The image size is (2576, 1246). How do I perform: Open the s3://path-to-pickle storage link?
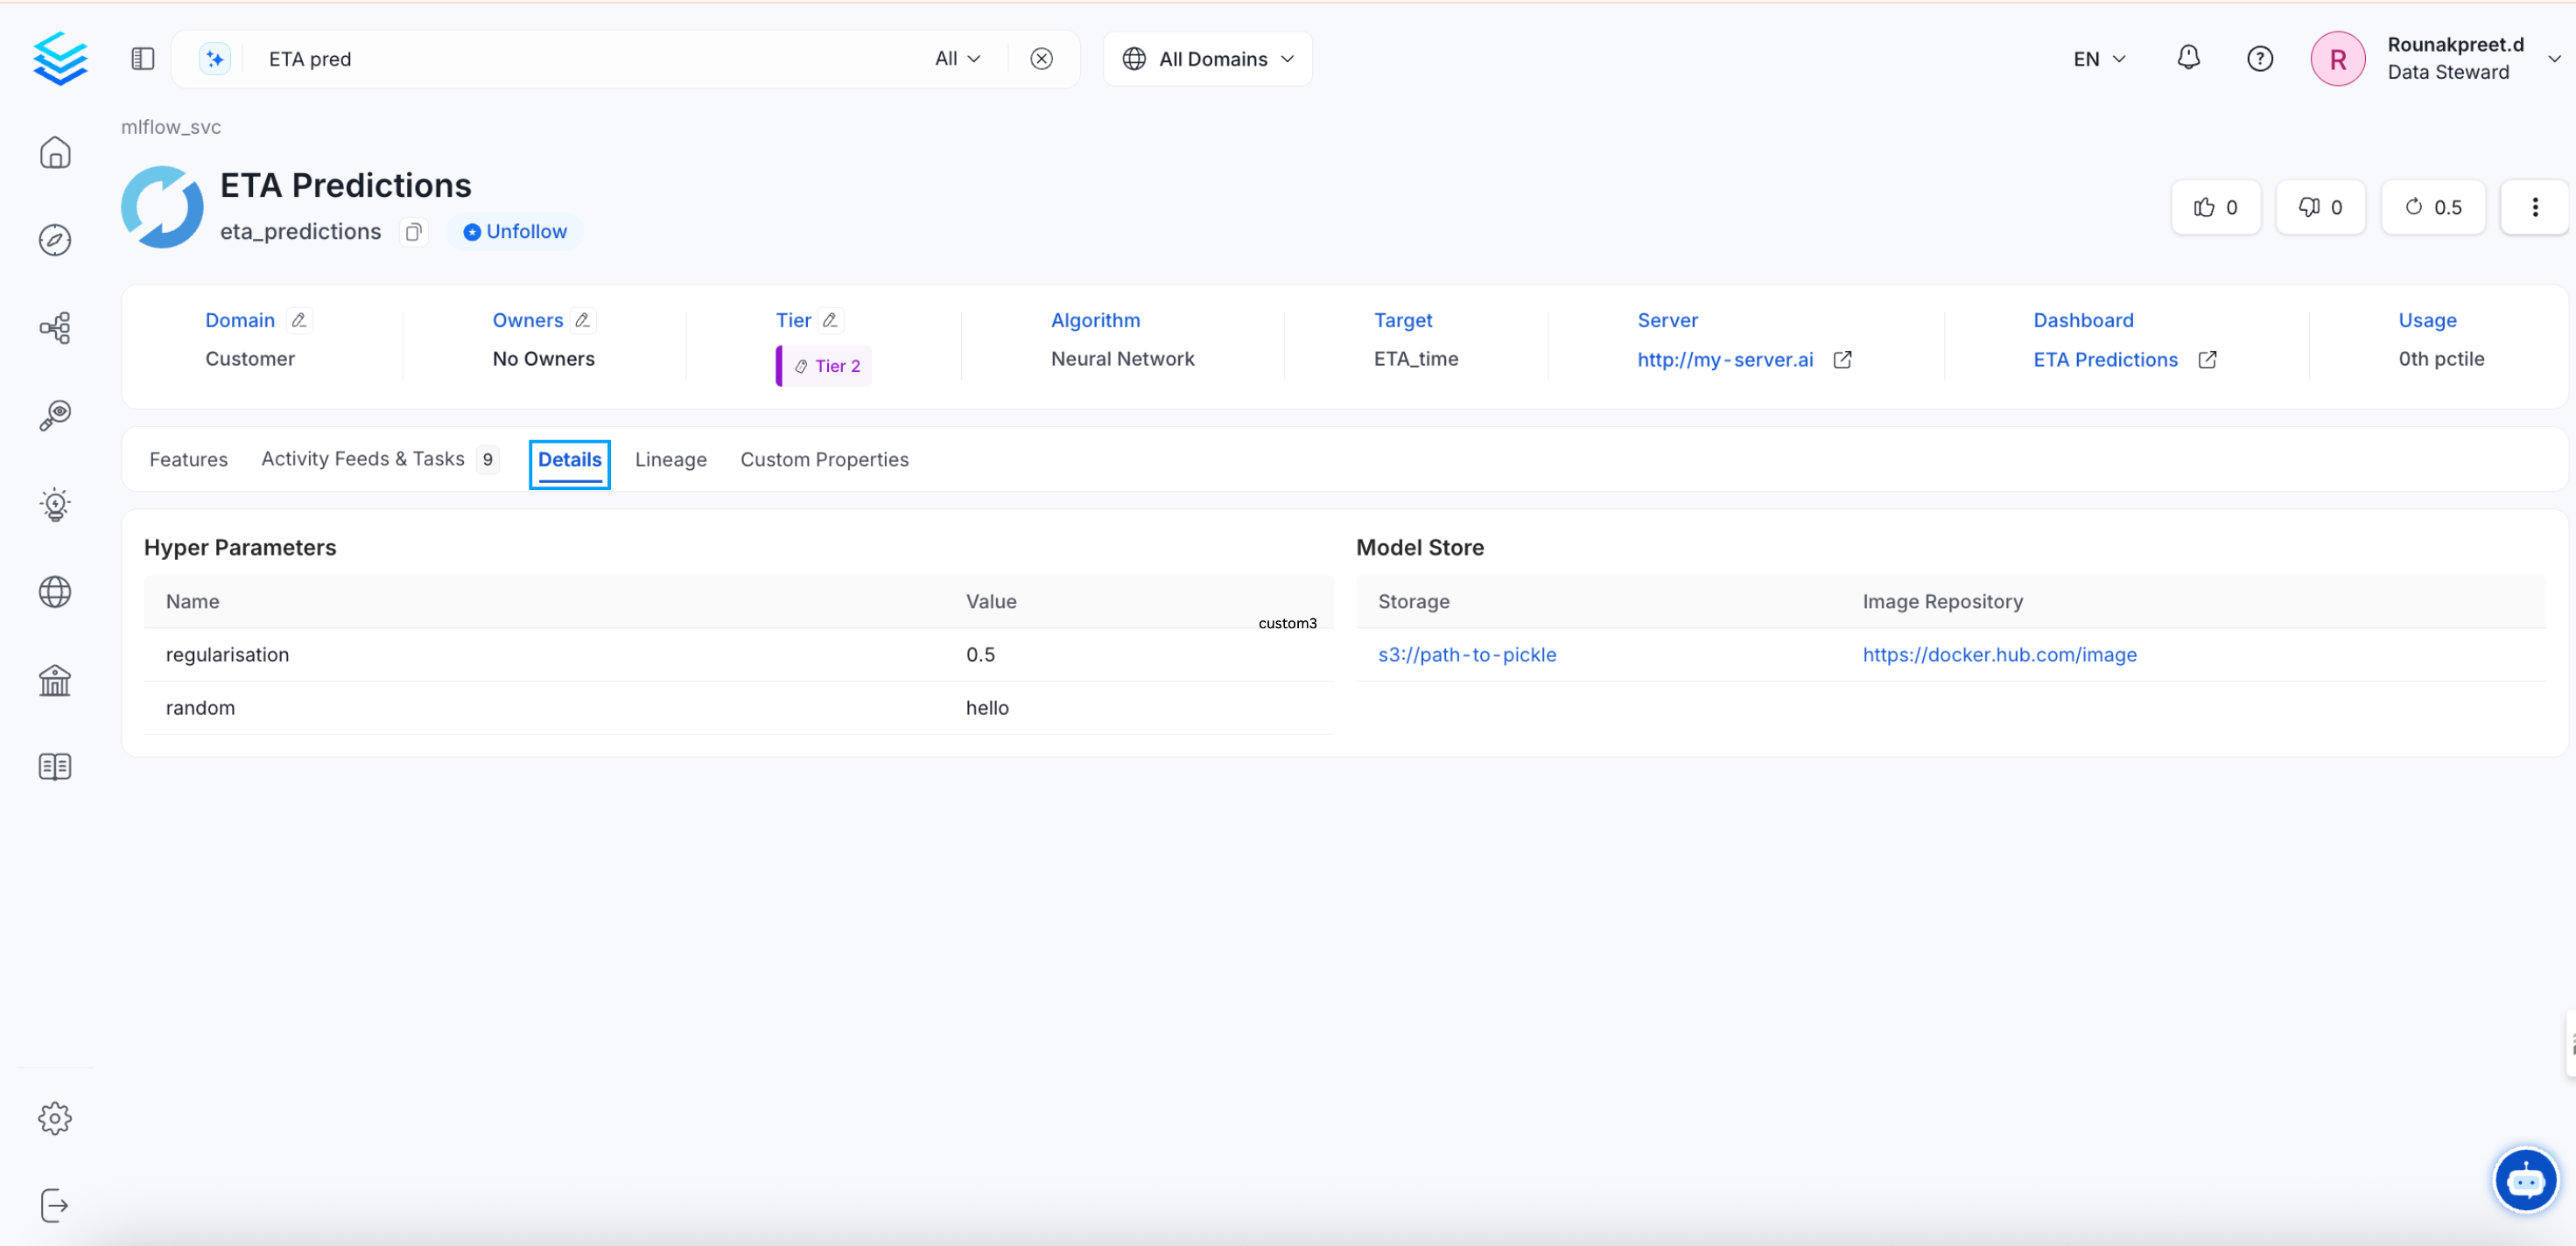(x=1466, y=655)
